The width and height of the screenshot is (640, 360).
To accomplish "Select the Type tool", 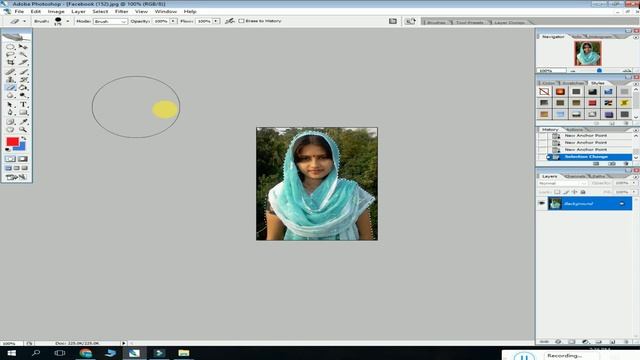I will coord(23,104).
